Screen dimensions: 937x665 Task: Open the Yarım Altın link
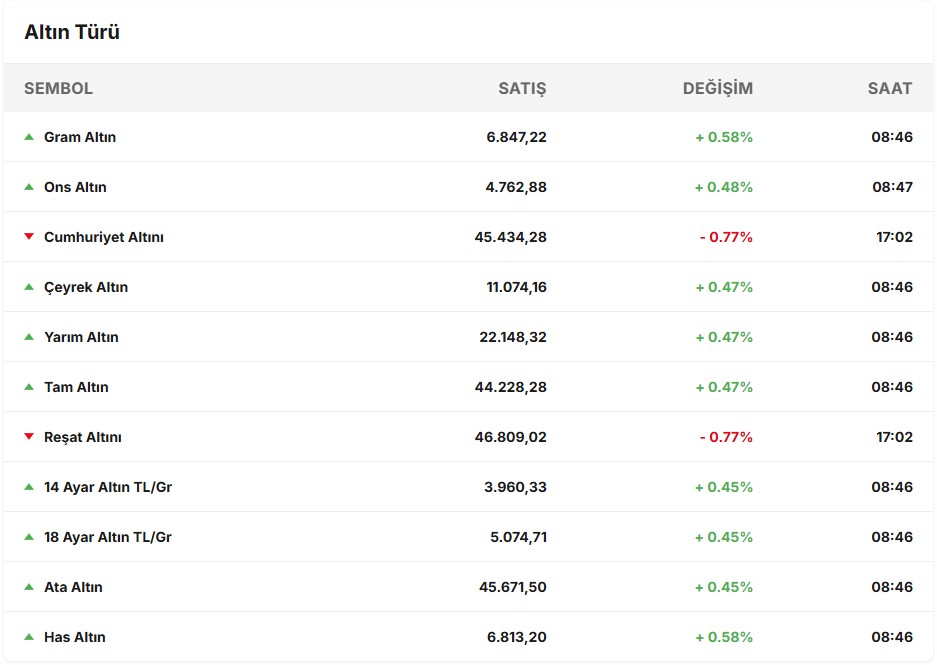[x=81, y=337]
